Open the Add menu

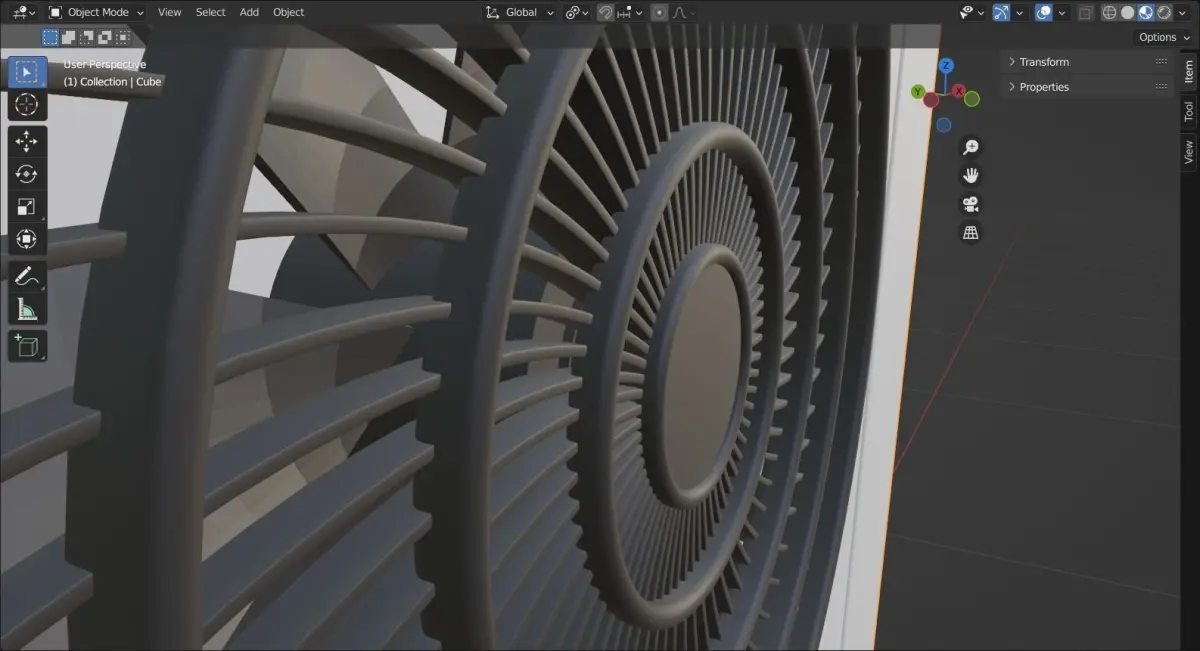[x=249, y=12]
